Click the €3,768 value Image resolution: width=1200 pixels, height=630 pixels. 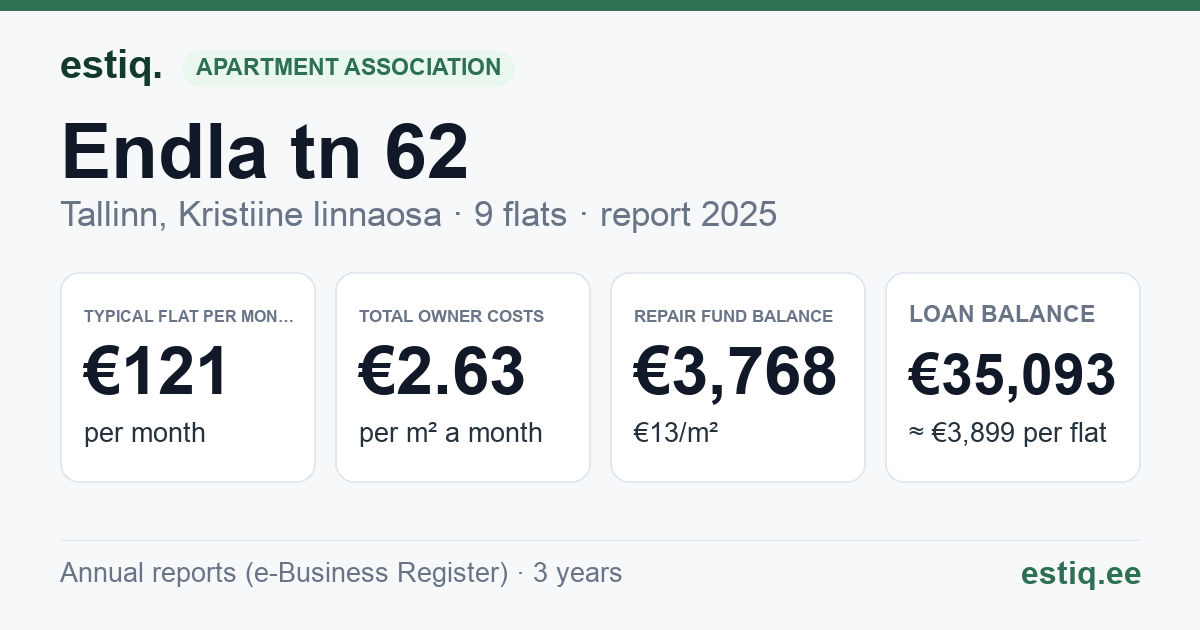pyautogui.click(x=735, y=372)
